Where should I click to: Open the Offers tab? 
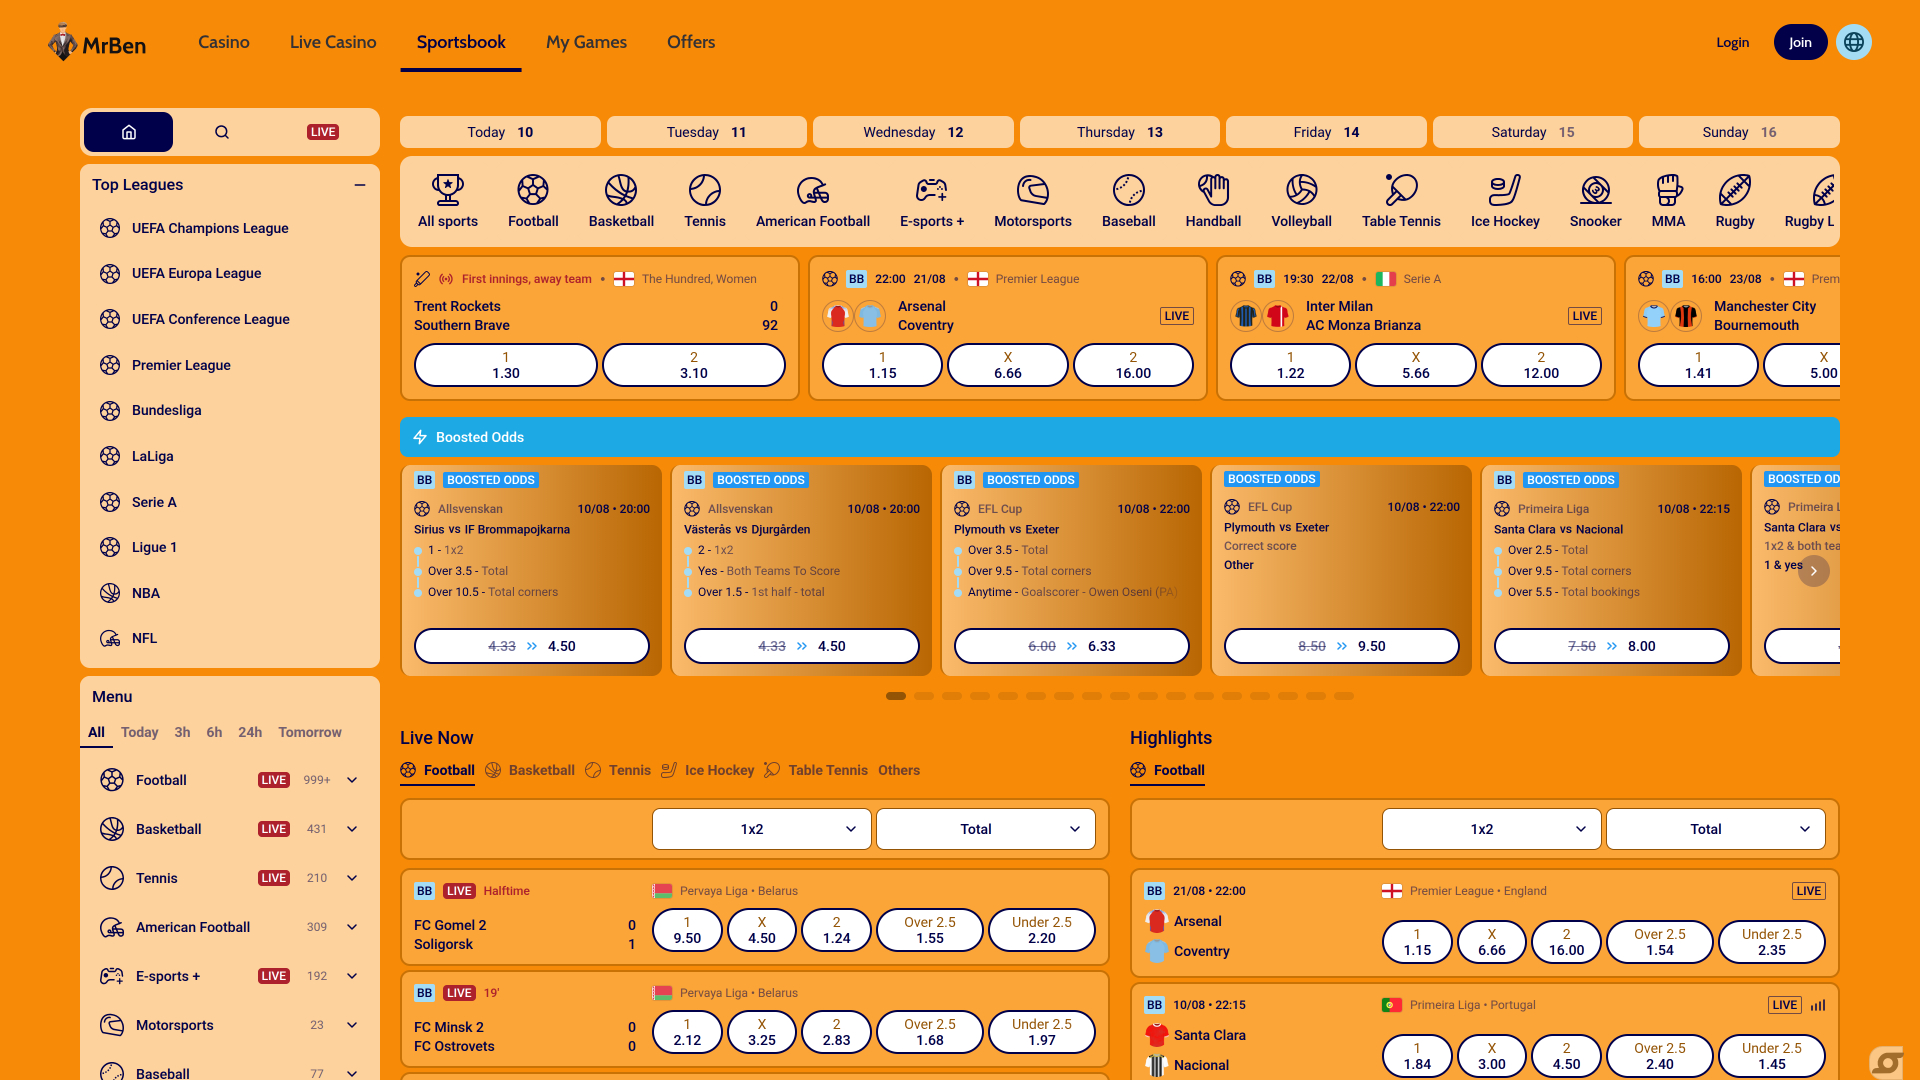tap(691, 42)
